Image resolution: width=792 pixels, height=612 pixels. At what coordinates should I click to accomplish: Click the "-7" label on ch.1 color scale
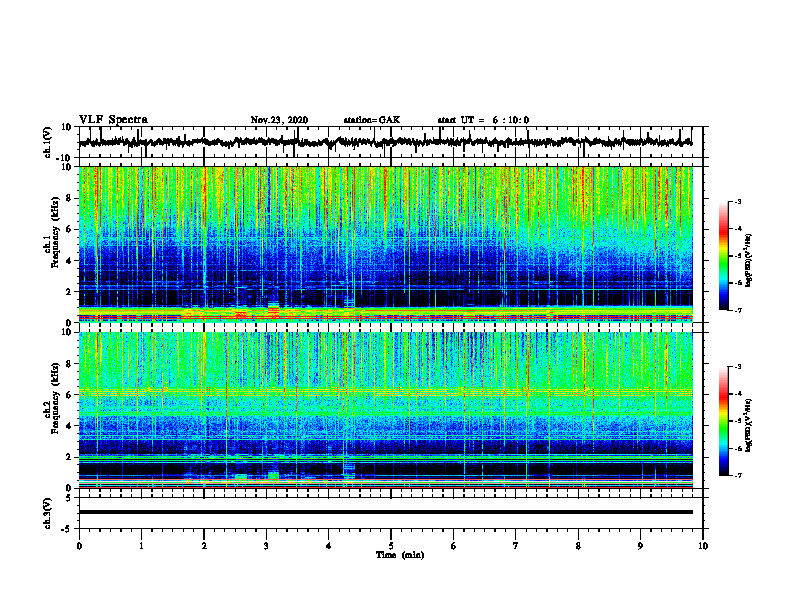(738, 310)
